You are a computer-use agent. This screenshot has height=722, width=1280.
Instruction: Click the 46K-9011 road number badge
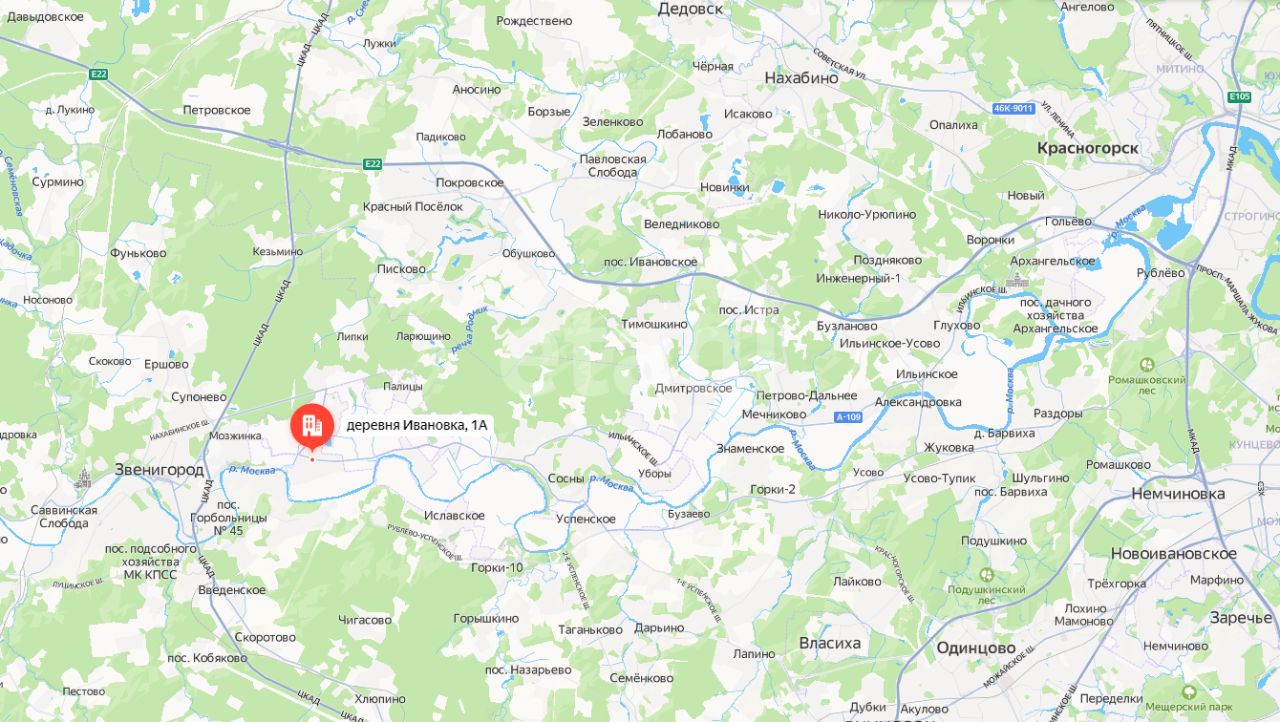point(1011,108)
